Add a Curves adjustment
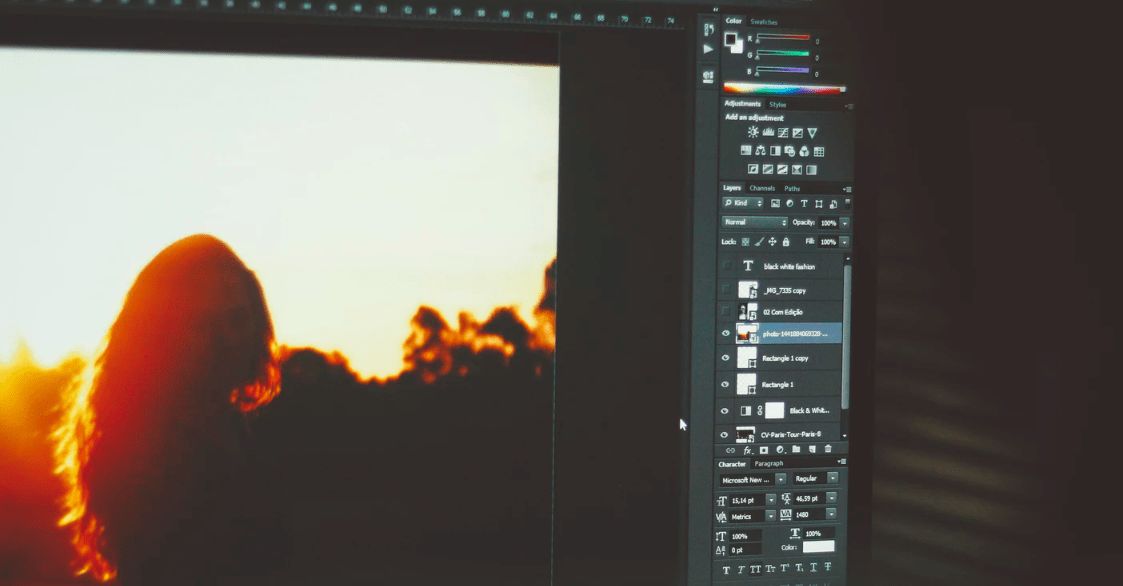 click(783, 133)
